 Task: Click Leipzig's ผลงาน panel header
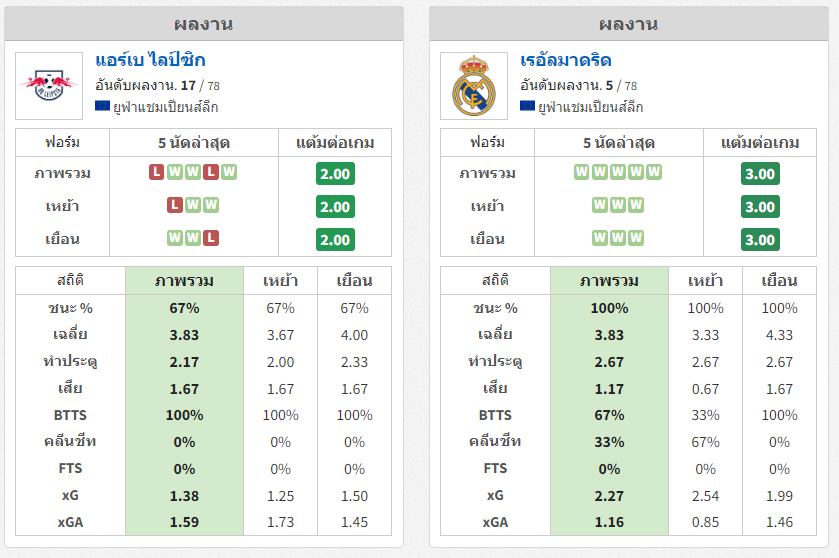204,24
